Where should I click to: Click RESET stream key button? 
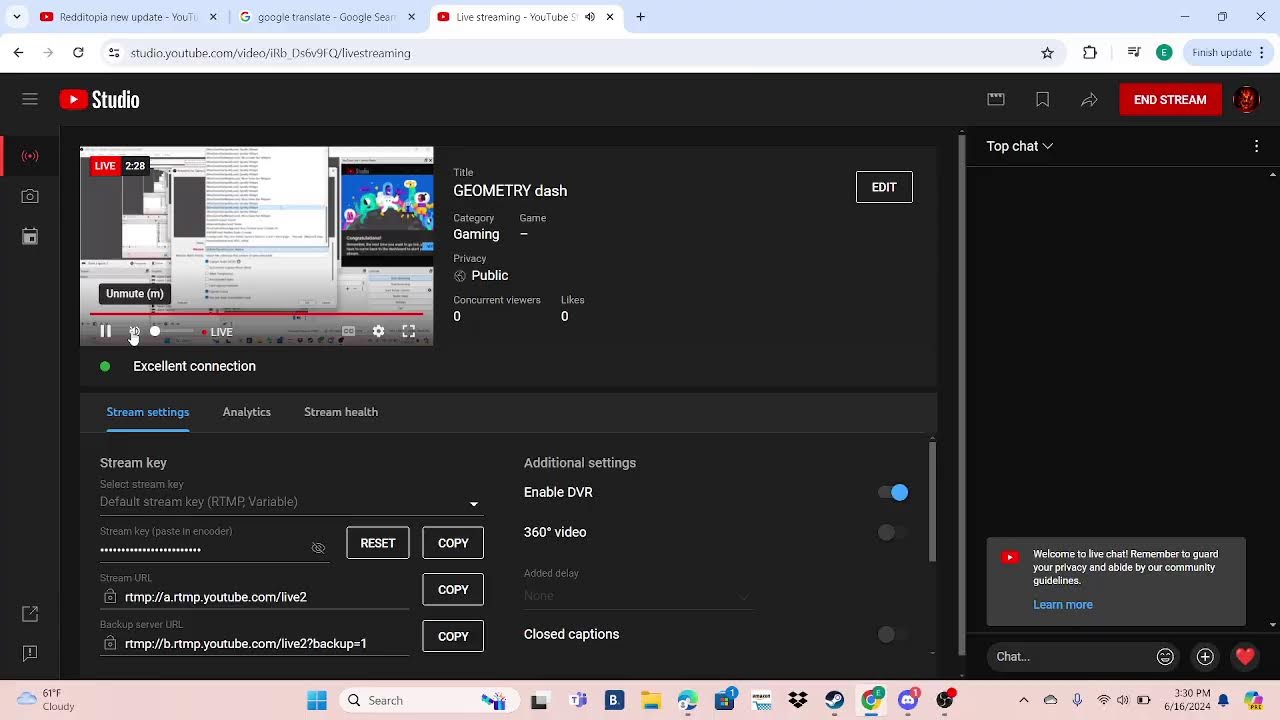point(378,543)
